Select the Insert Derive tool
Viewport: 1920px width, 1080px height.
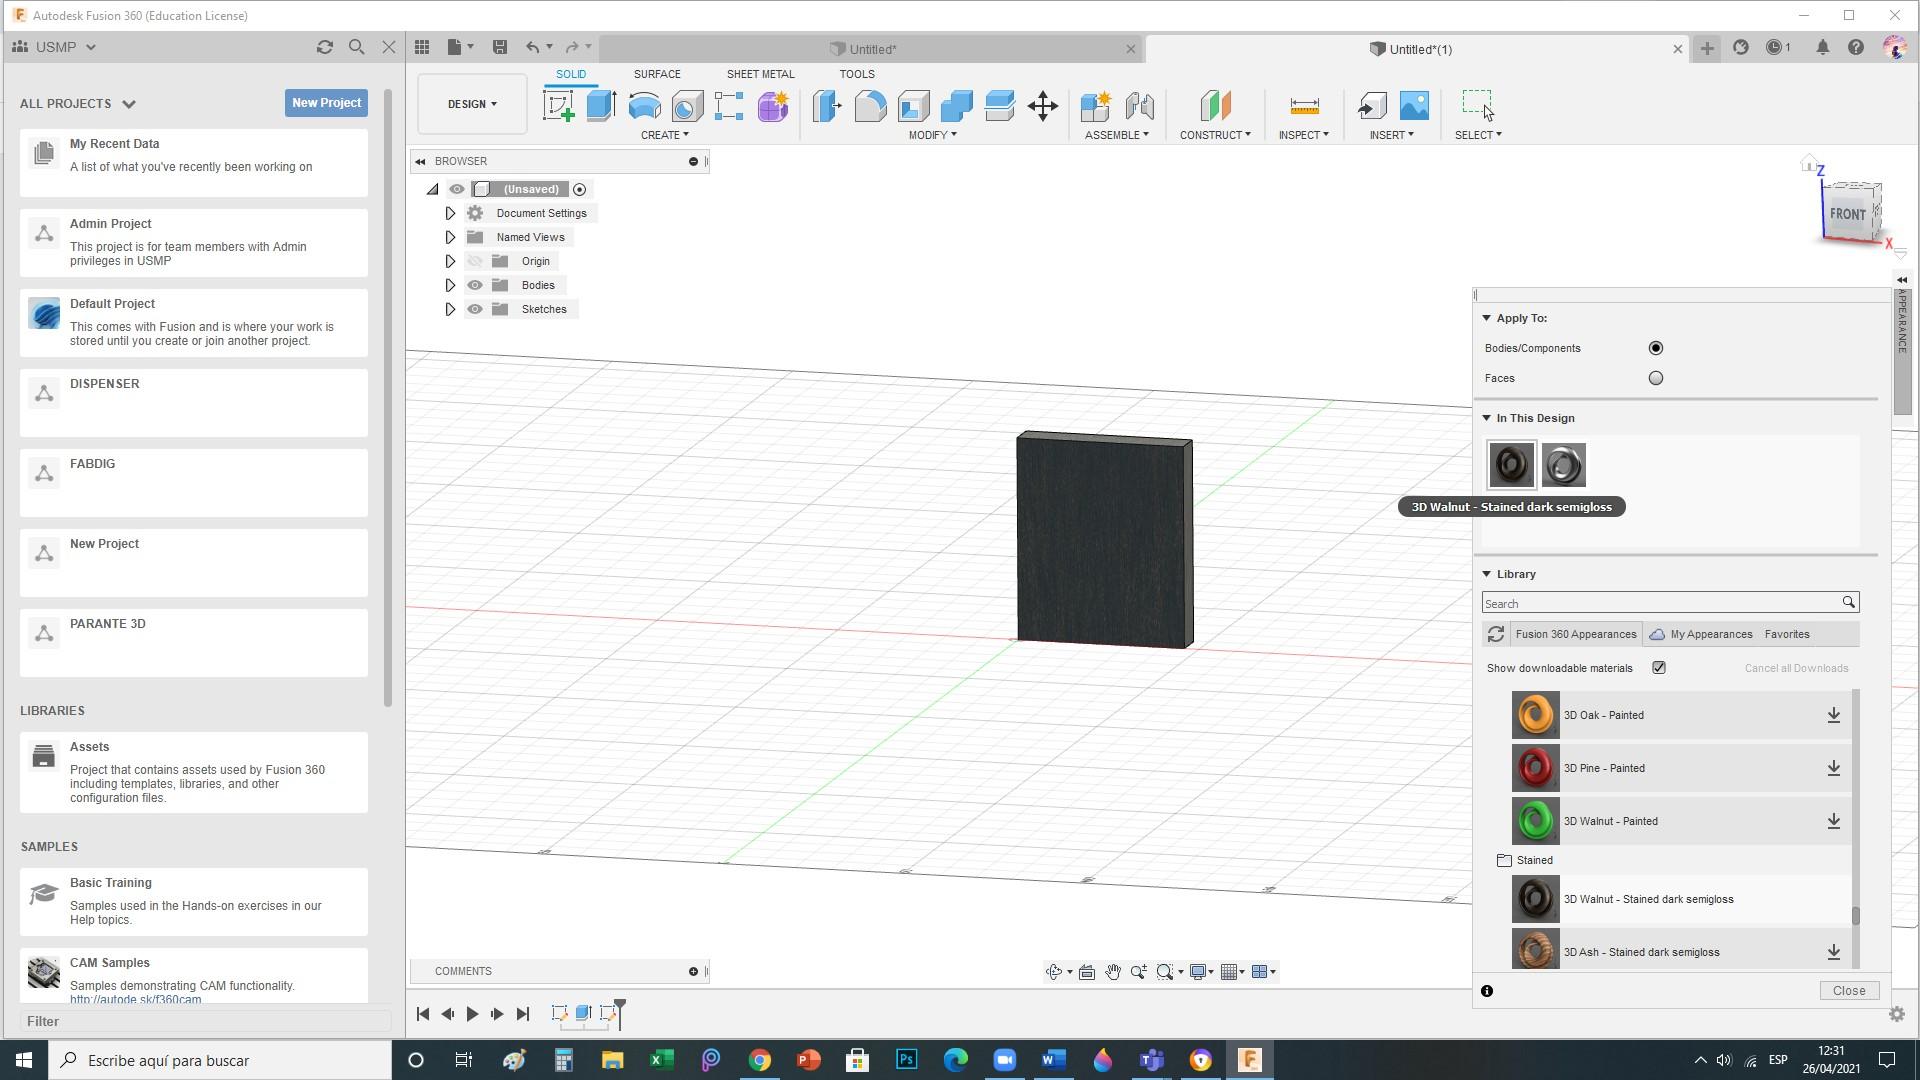tap(1372, 106)
